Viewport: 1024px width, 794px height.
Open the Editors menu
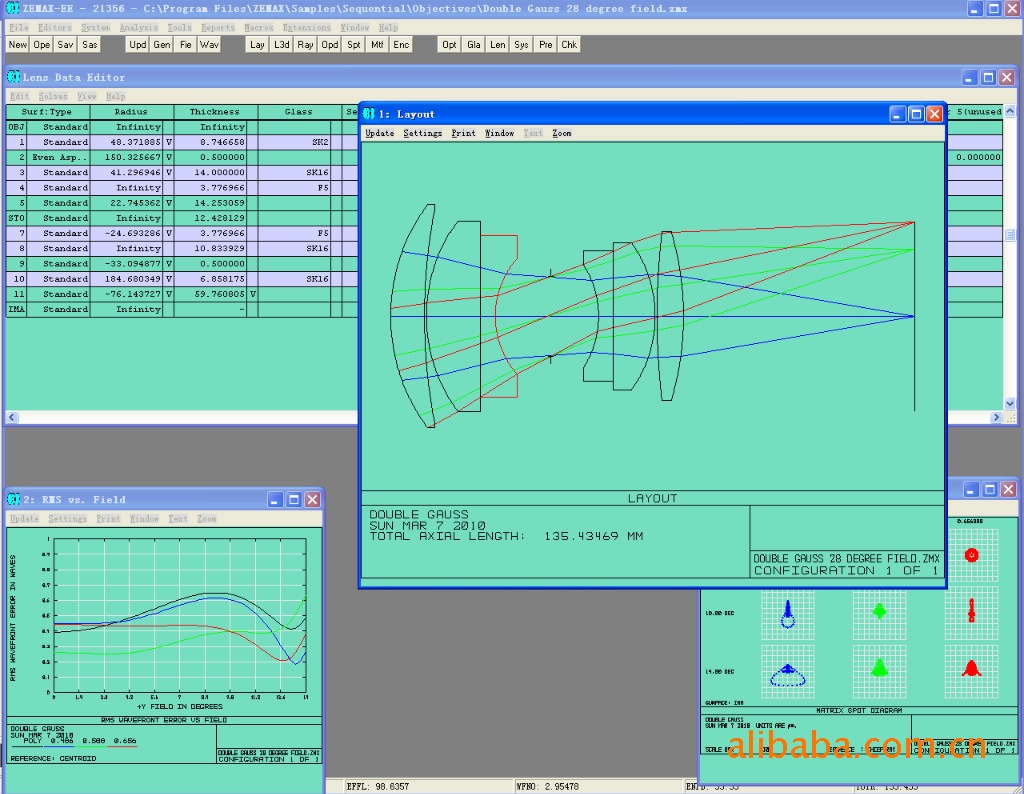(55, 27)
